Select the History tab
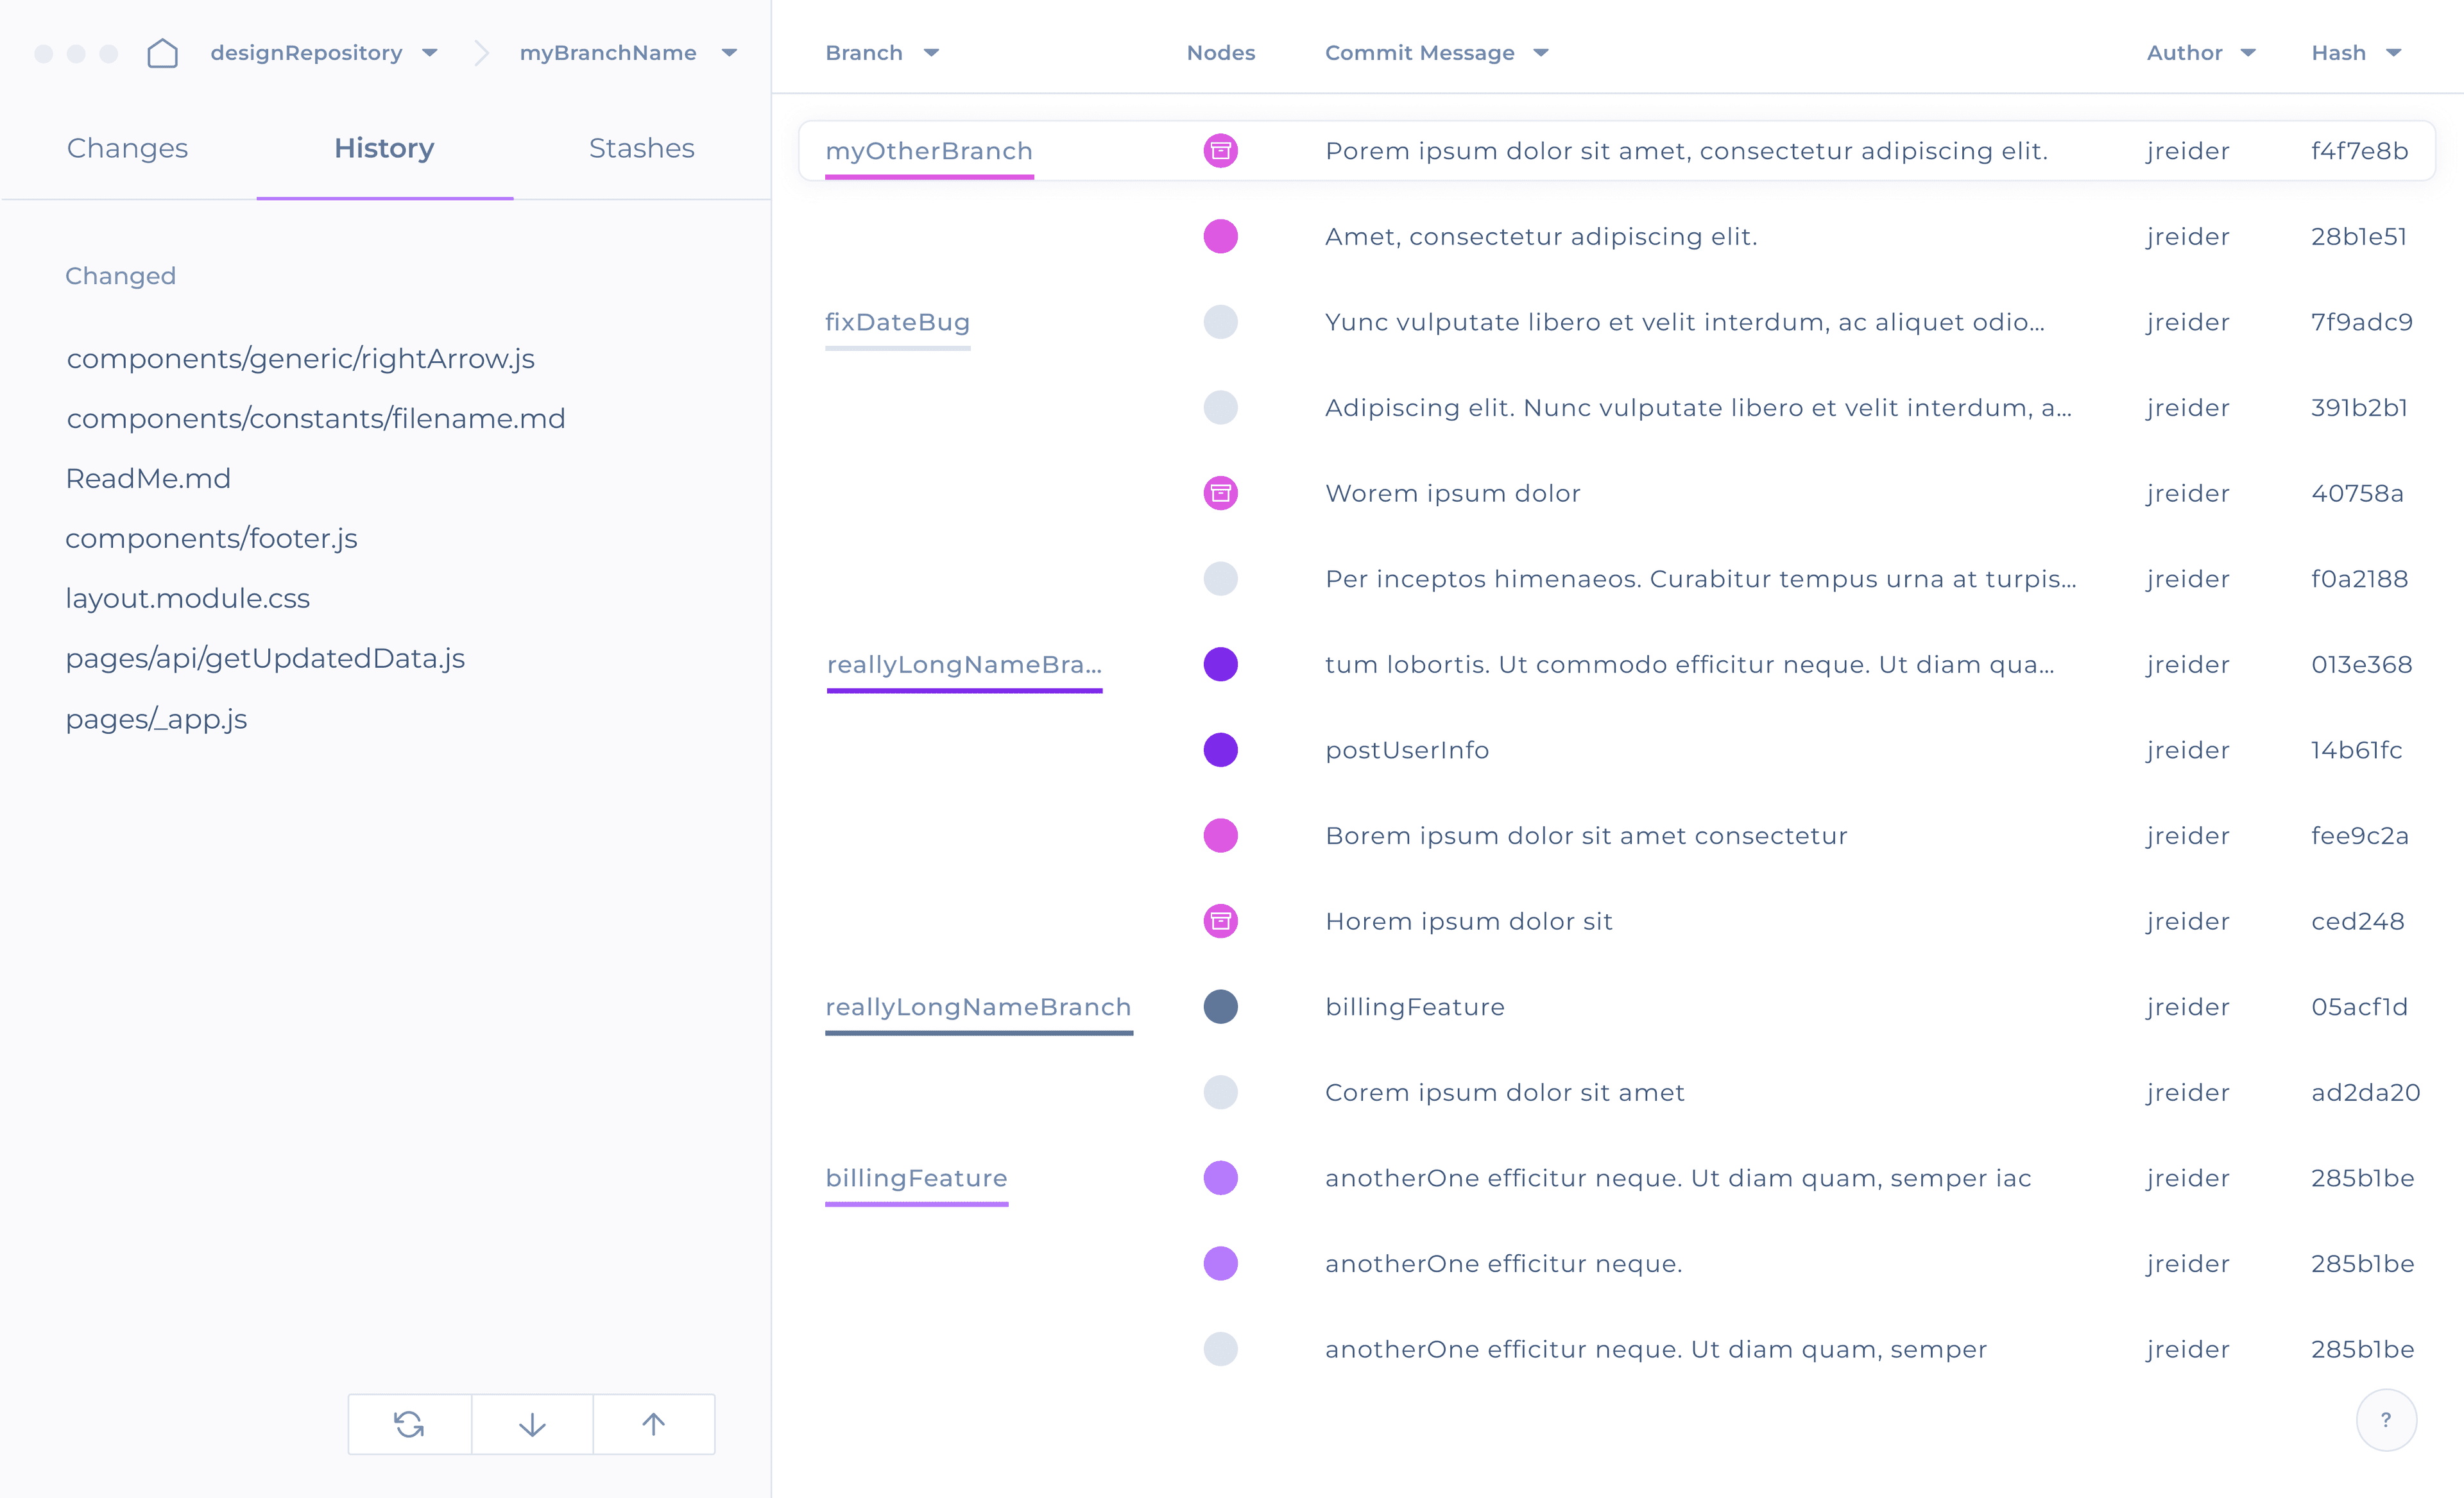 [x=384, y=148]
